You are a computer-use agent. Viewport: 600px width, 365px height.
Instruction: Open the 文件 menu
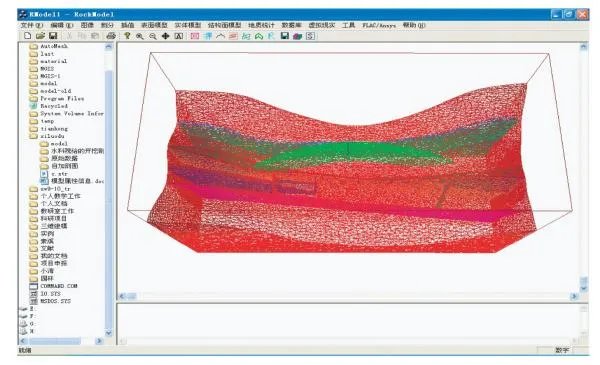[32, 25]
